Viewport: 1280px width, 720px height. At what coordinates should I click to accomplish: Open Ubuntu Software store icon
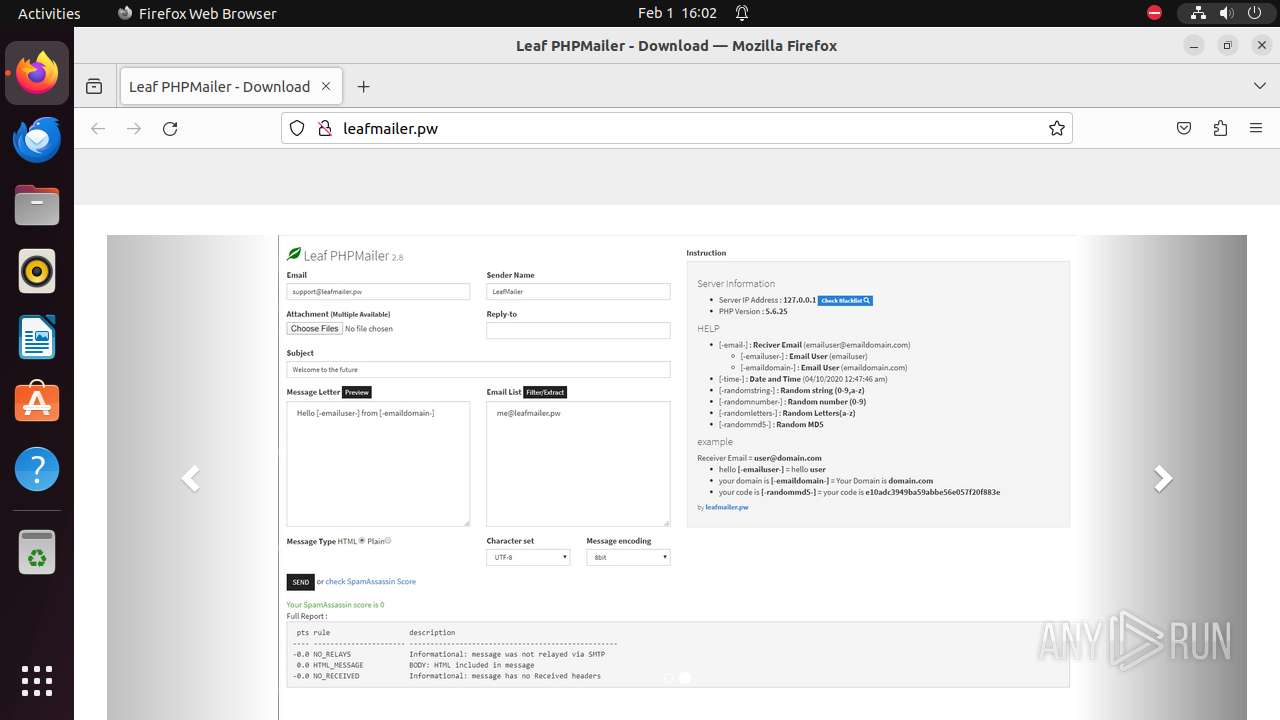tap(37, 403)
